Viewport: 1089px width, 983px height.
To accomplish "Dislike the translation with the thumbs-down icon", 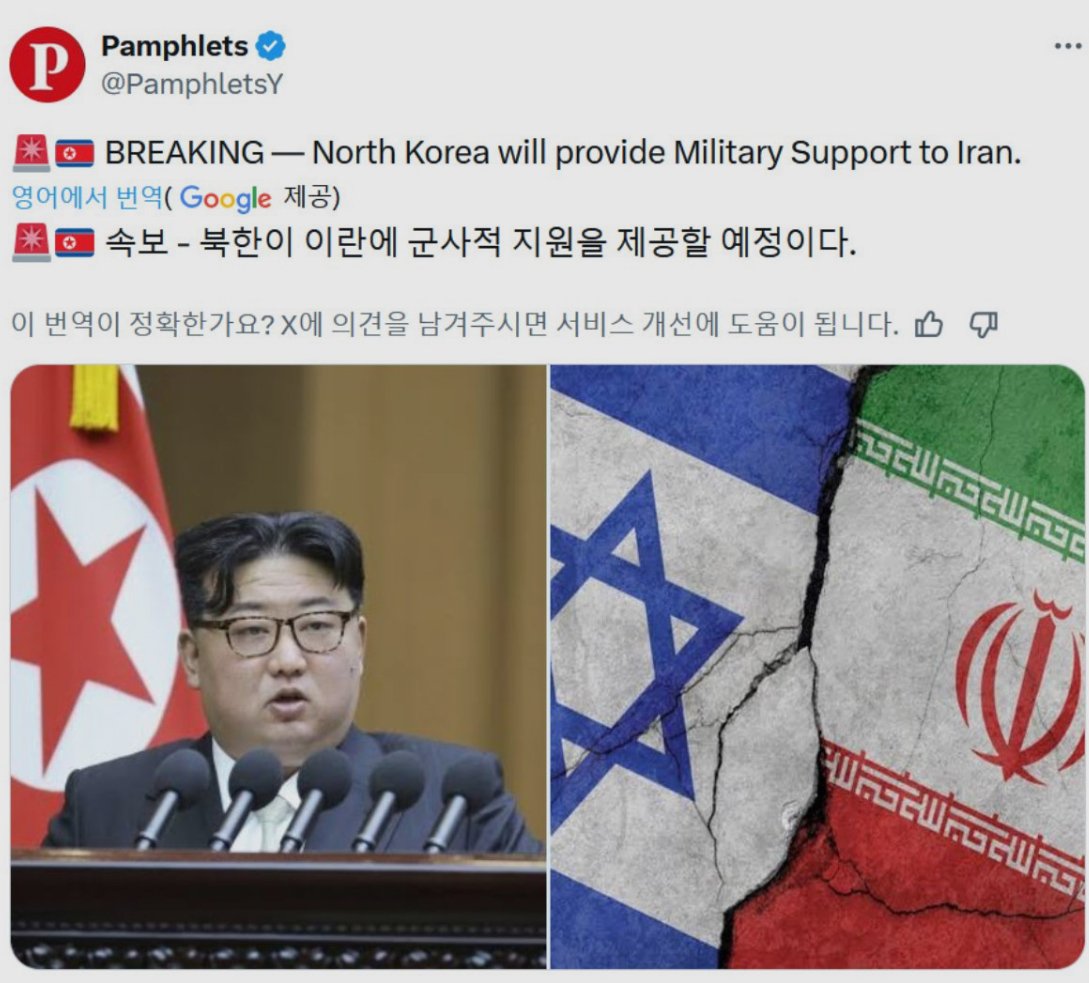I will tap(983, 324).
